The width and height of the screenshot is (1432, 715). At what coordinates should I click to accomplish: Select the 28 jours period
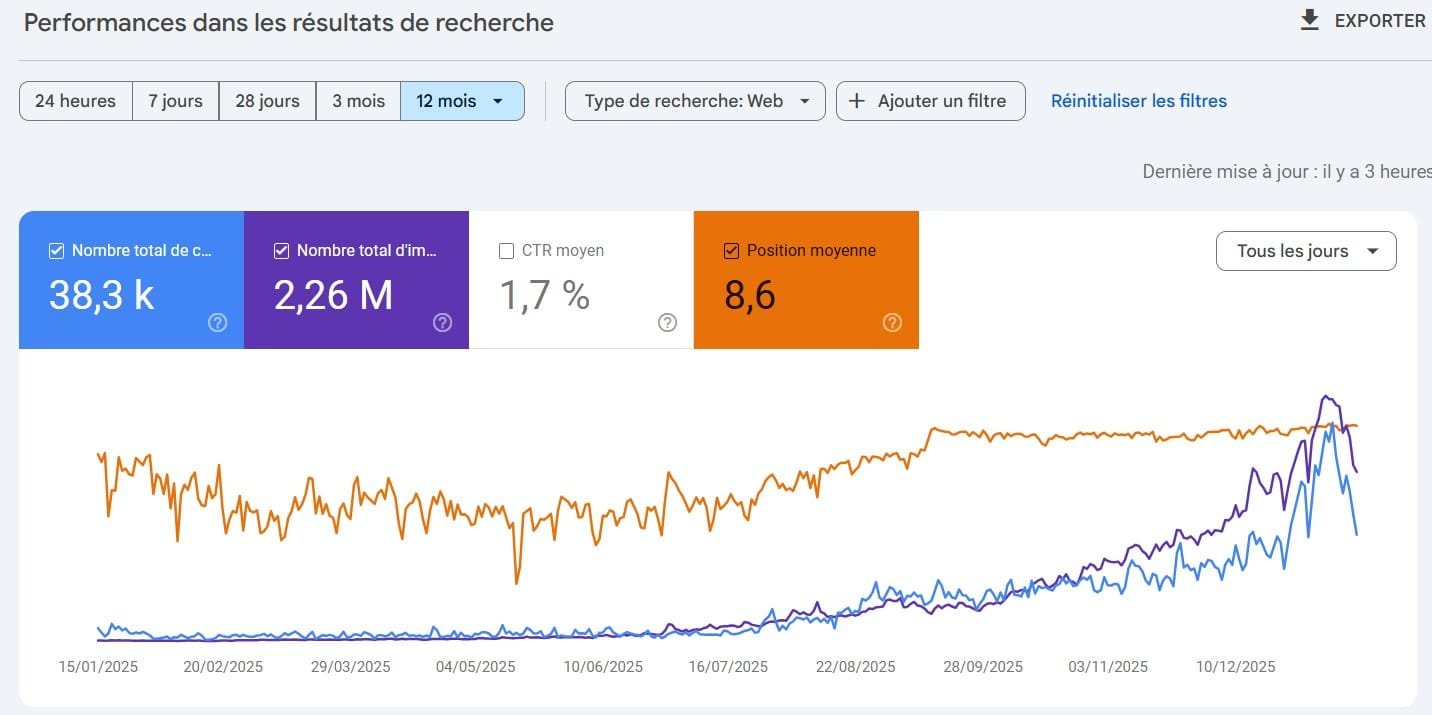pyautogui.click(x=266, y=100)
